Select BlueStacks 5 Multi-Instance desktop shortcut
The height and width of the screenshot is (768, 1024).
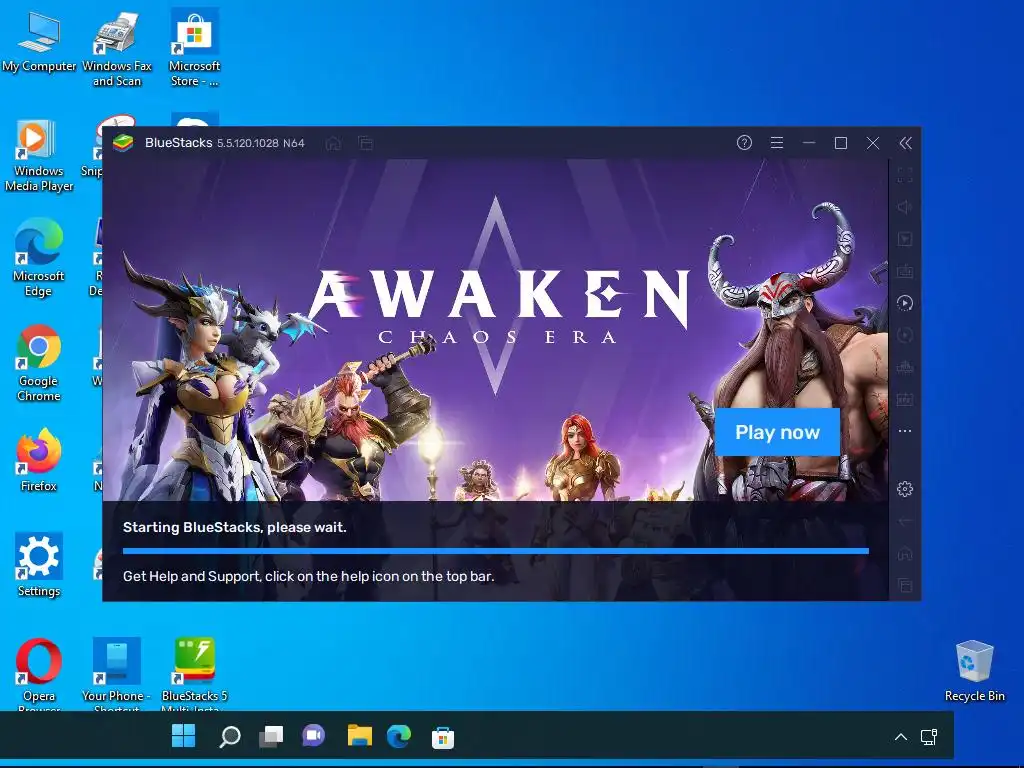[x=195, y=674]
